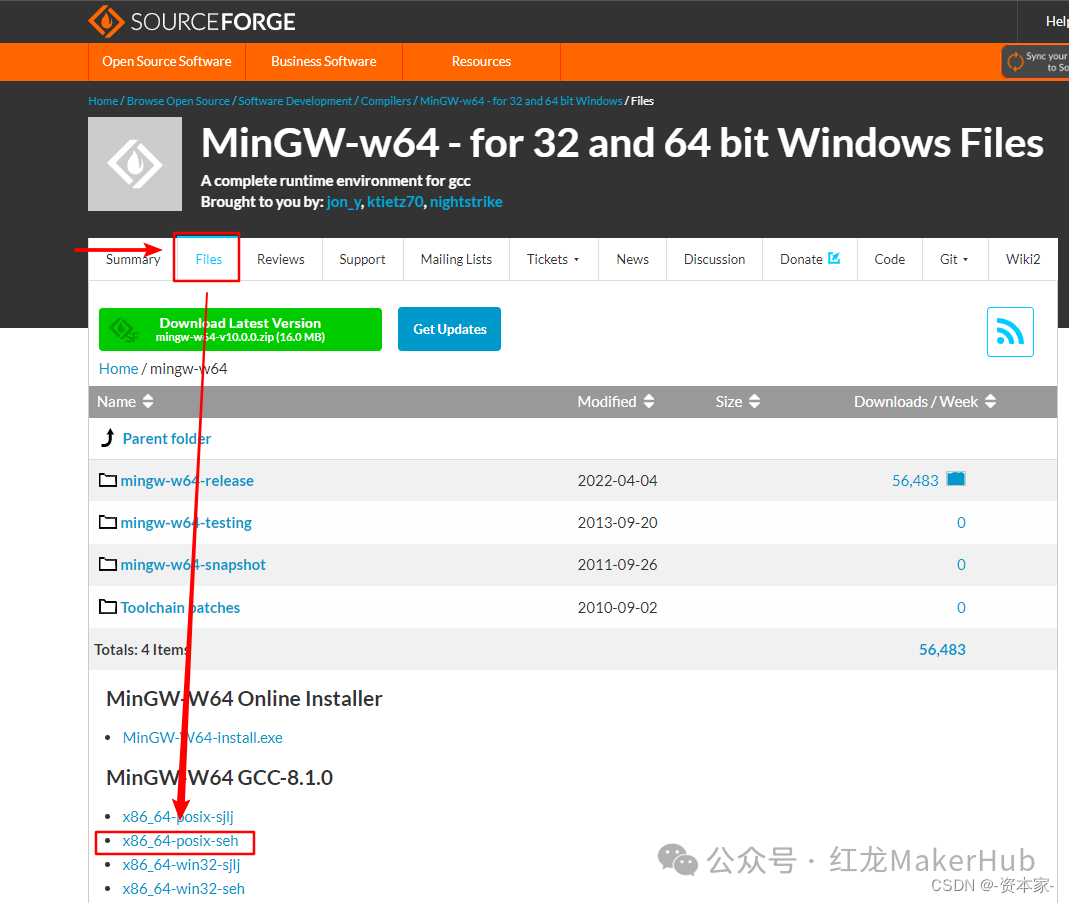Expand the Tickets dropdown tab

553,259
